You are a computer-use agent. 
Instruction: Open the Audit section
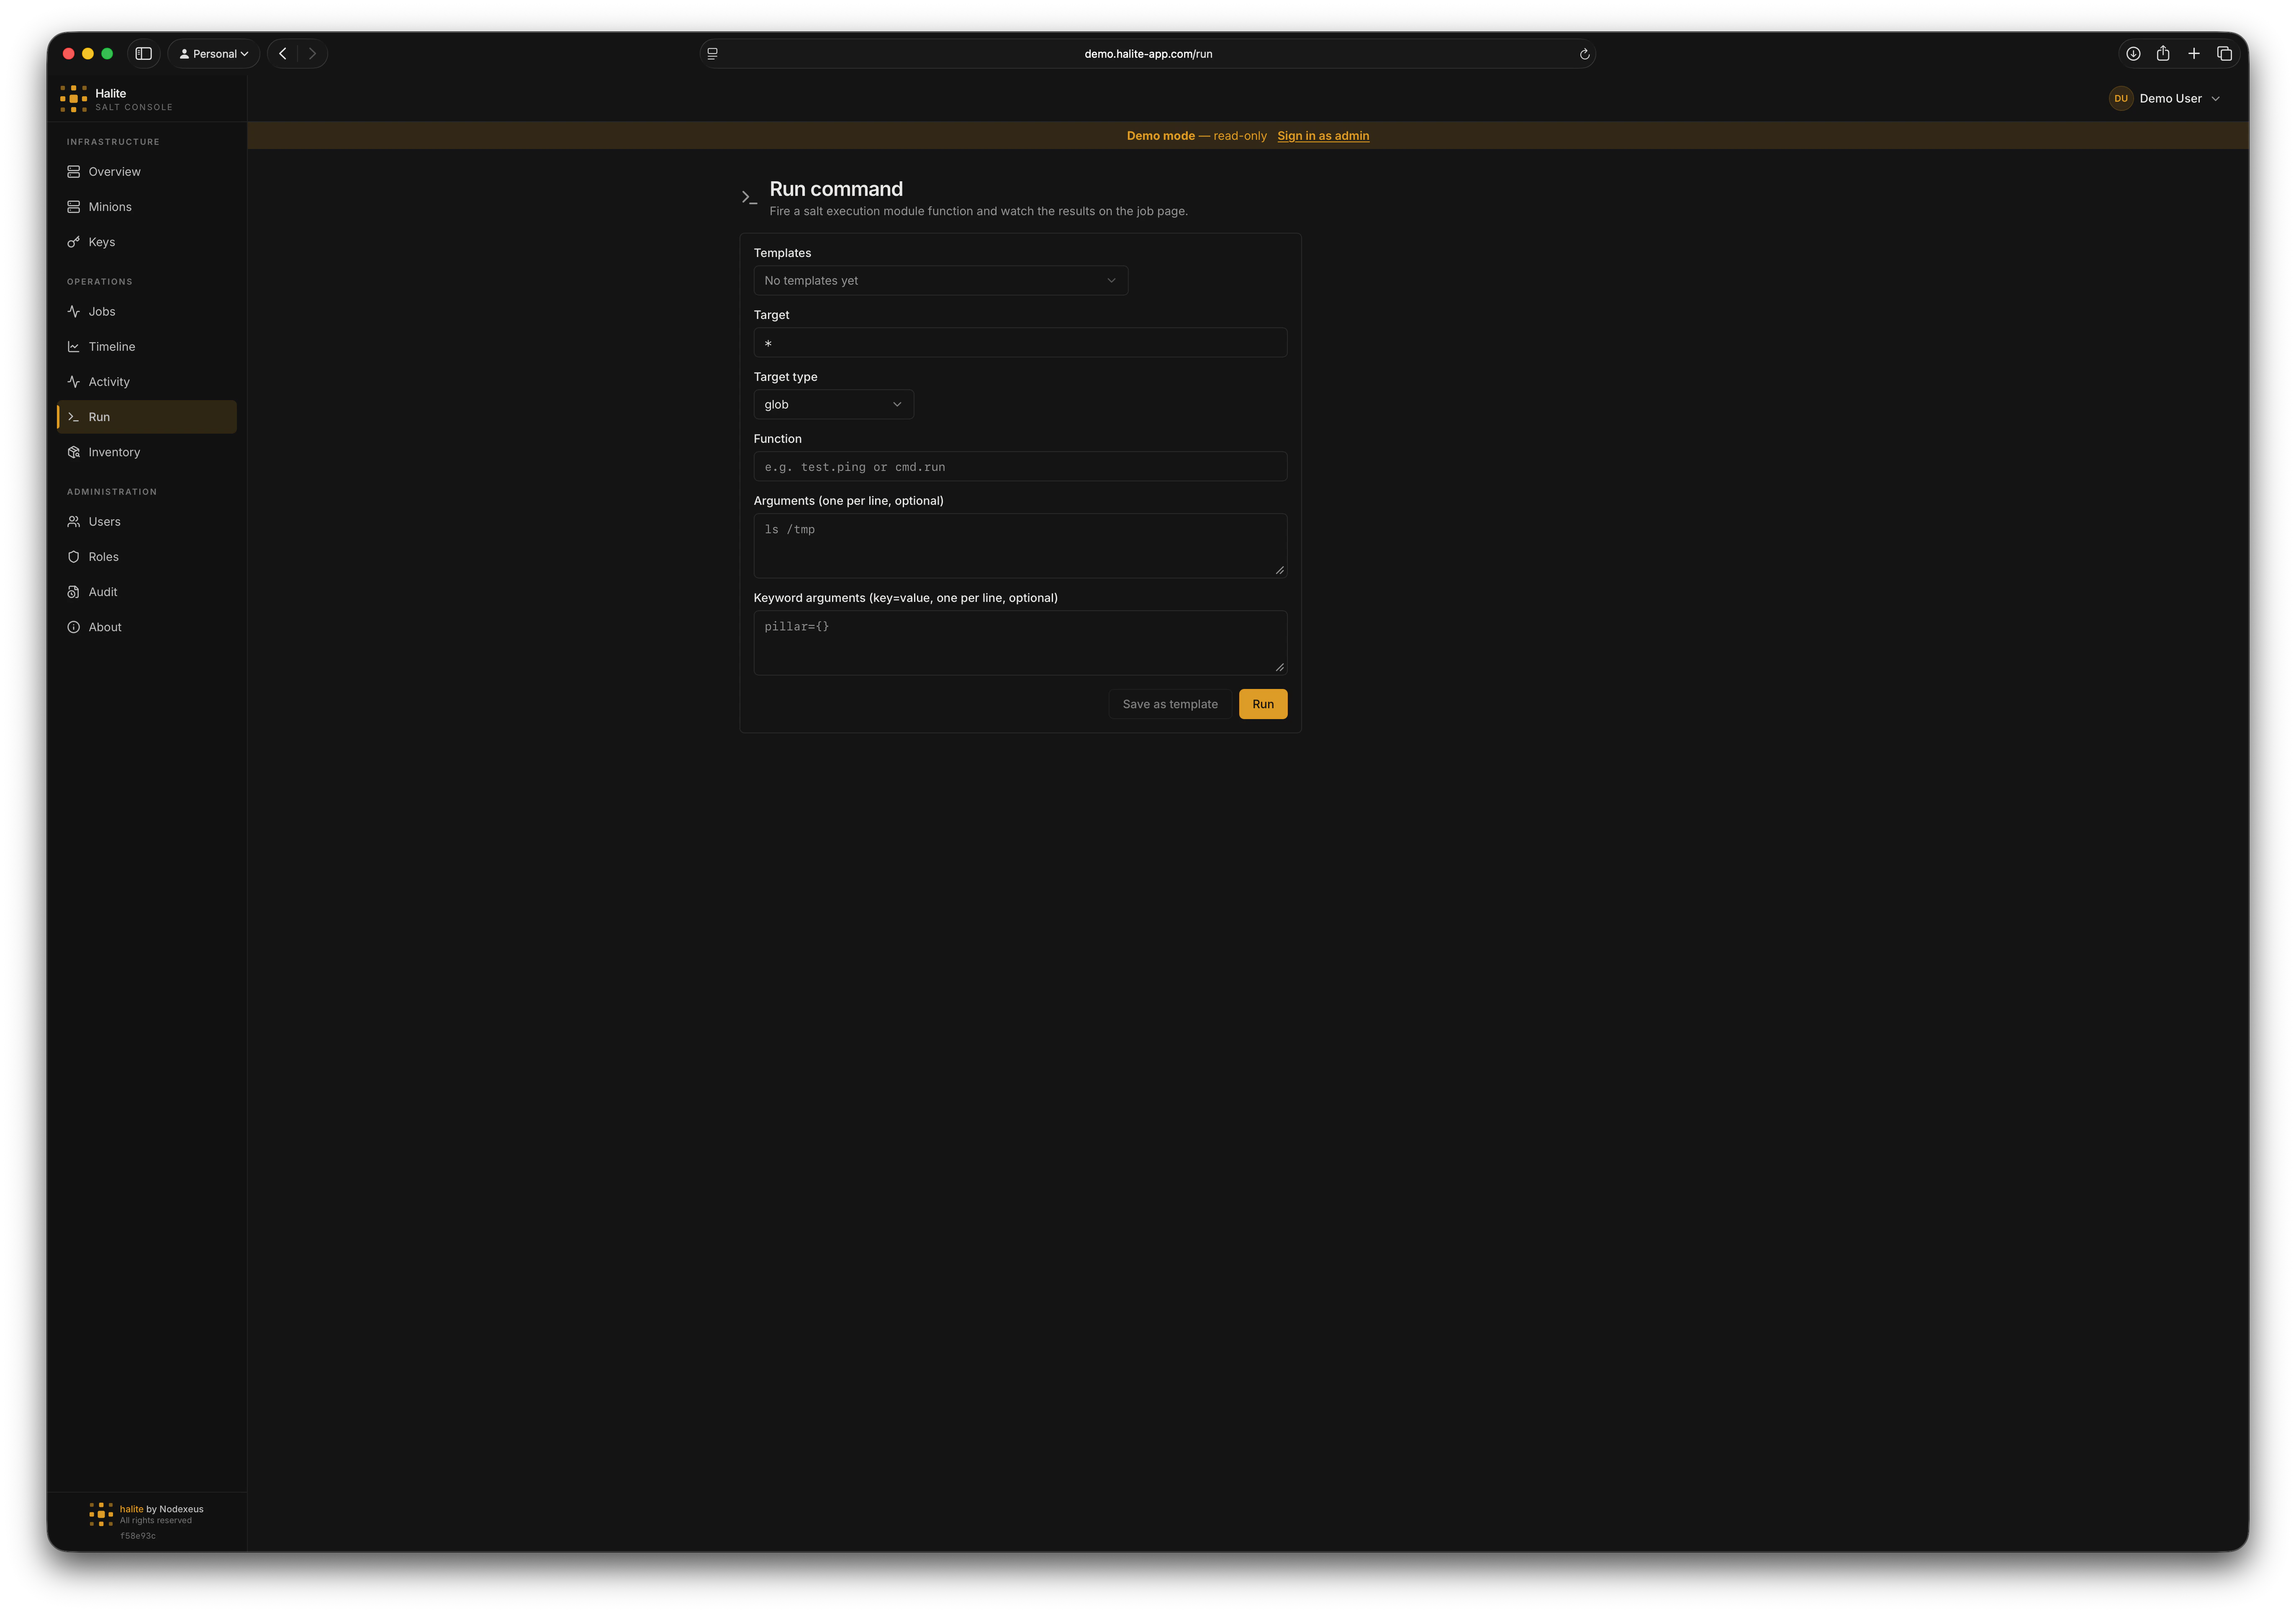coord(147,592)
